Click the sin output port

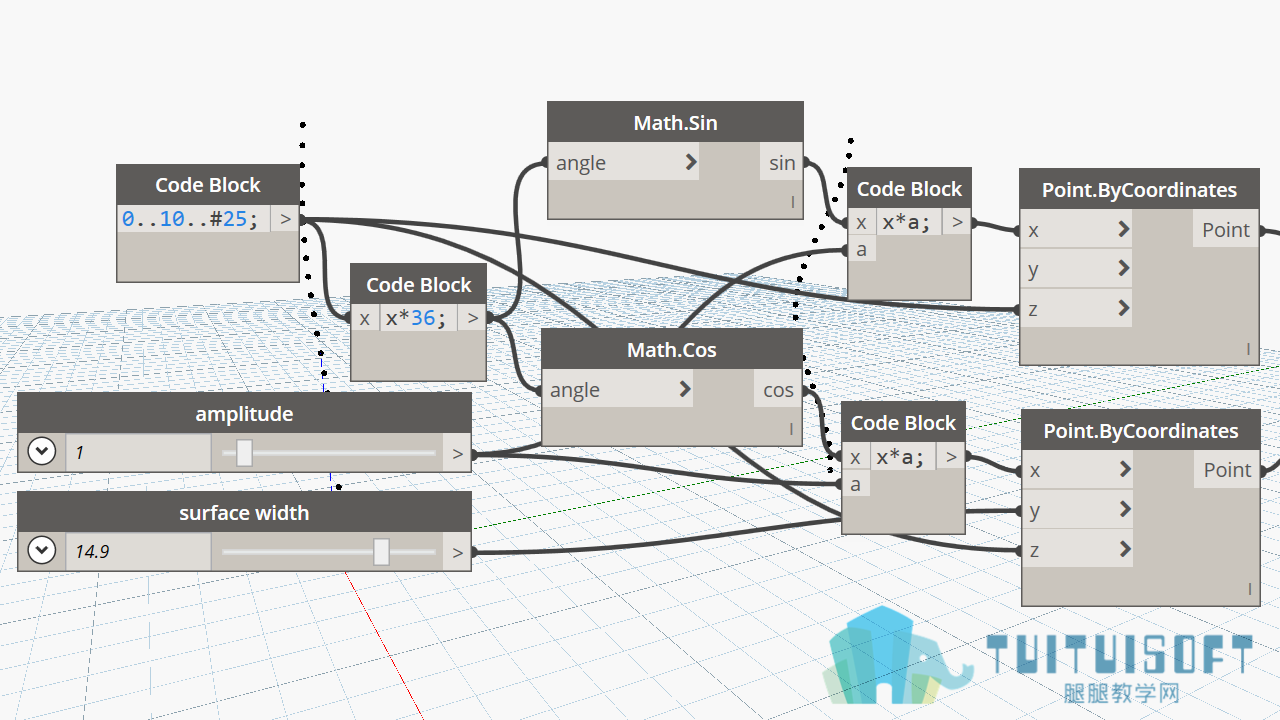tap(782, 163)
